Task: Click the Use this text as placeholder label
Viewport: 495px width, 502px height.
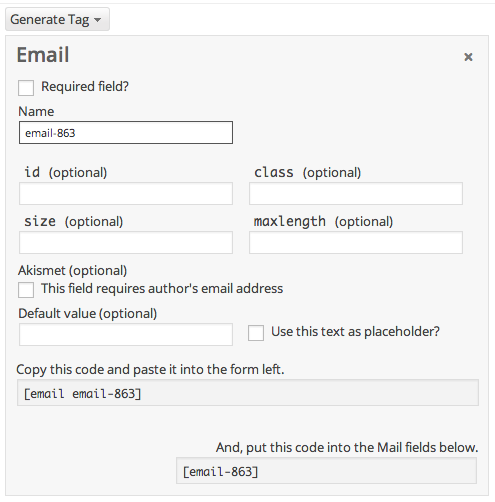Action: click(355, 332)
